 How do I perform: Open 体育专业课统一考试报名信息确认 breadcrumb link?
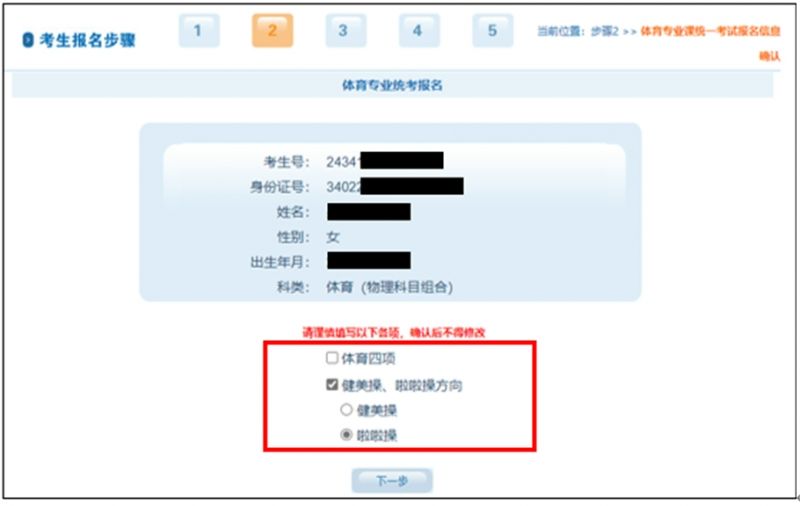(710, 43)
